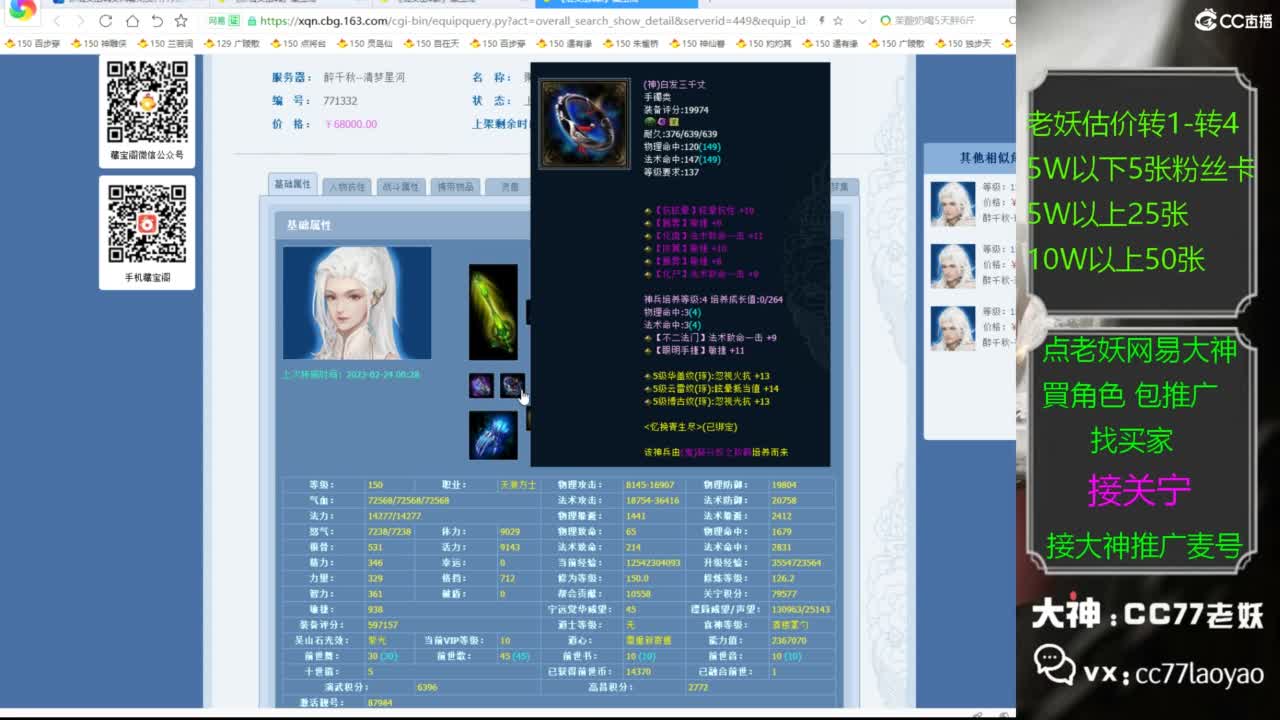Open the '150 朱雀桥' bookmark

click(x=630, y=43)
